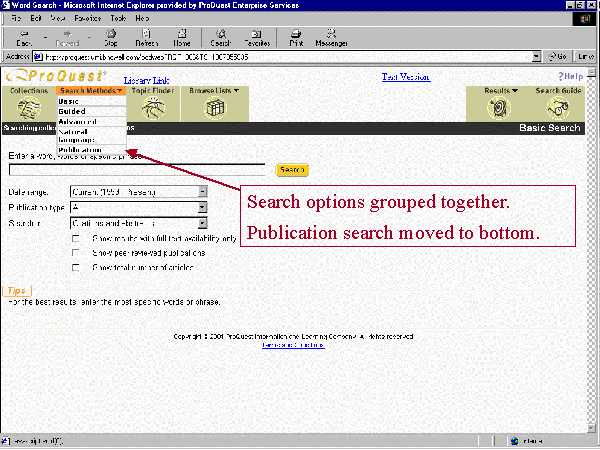Click the Forward history dropdown arrow
Image resolution: width=600 pixels, height=450 pixels.
[x=90, y=38]
